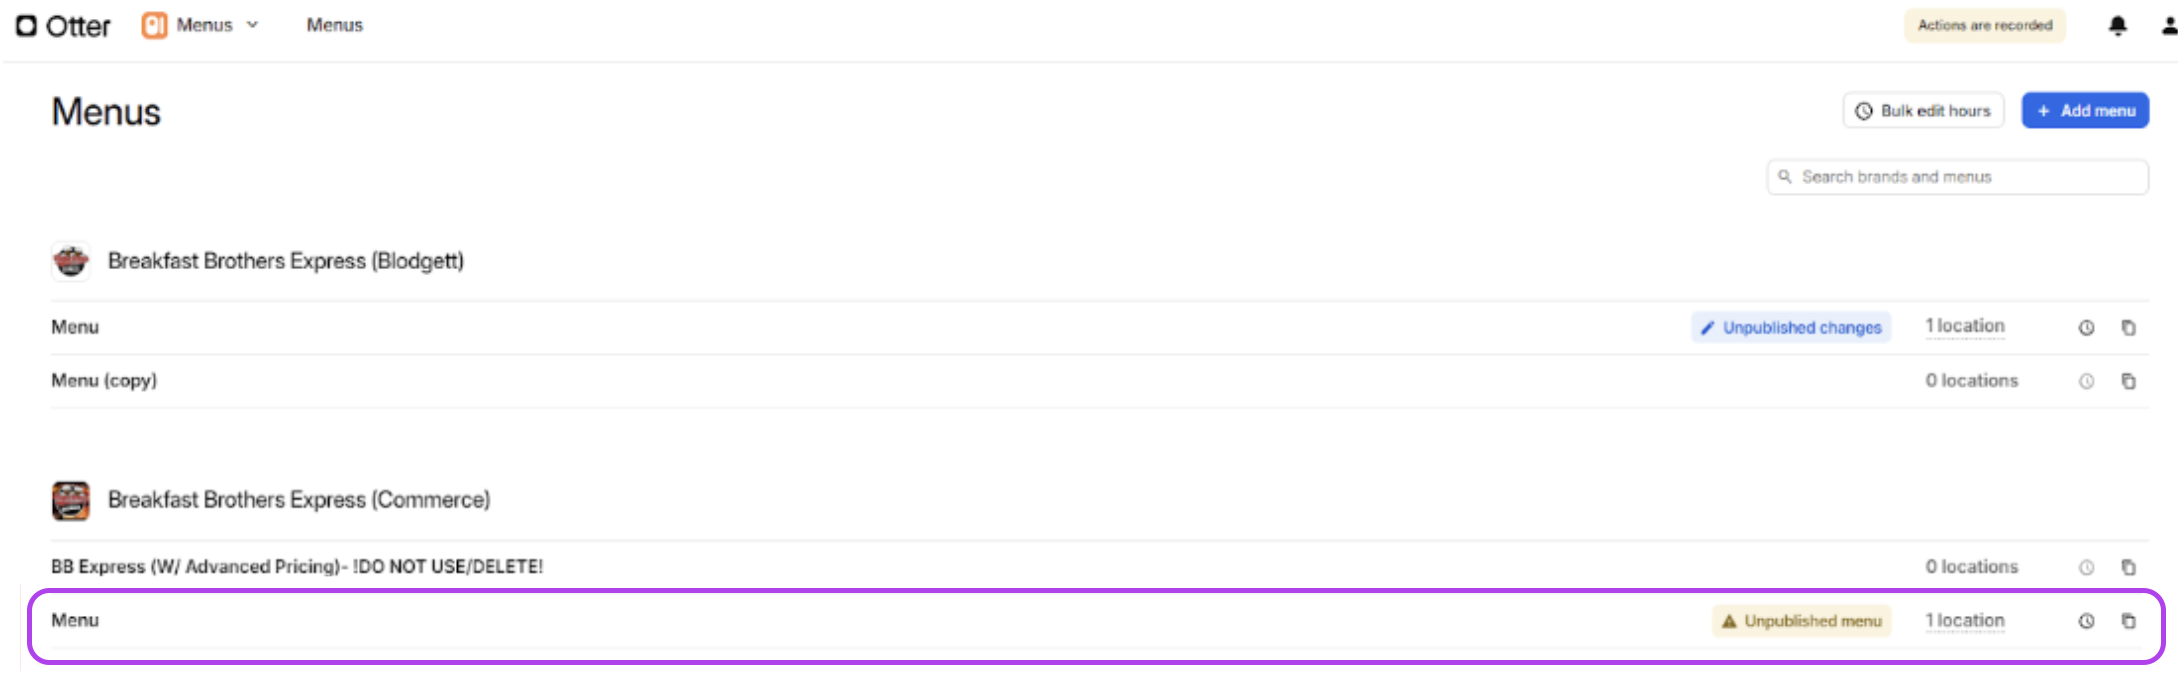Expand the Menus app switcher dropdown
The image size is (2178, 686).
pos(200,25)
